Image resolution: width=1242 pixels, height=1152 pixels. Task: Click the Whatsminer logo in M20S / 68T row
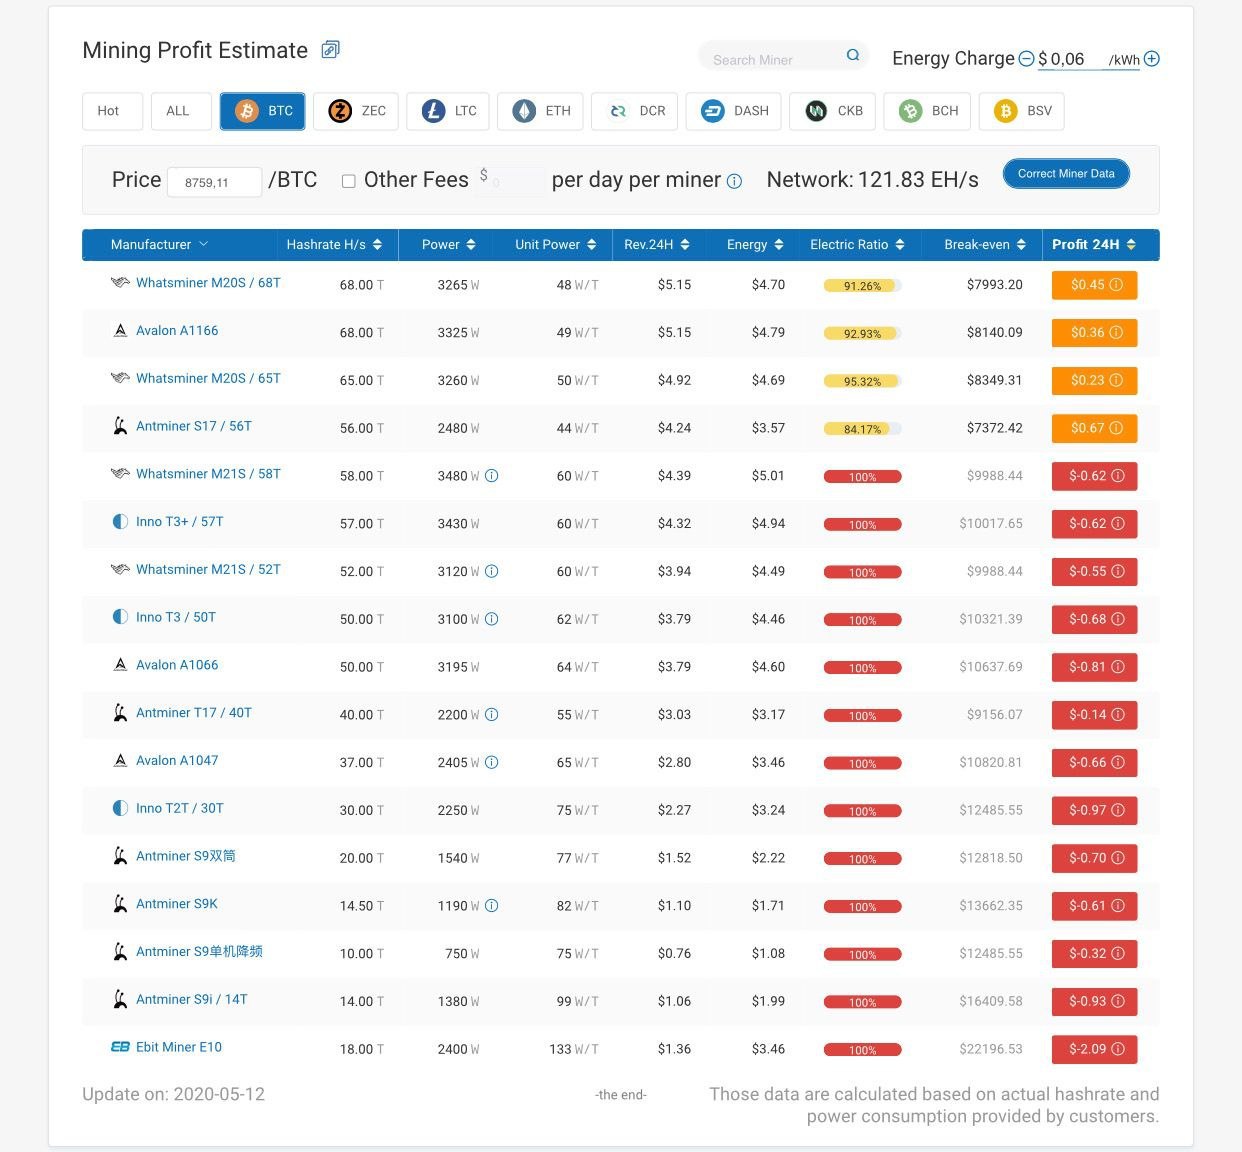[x=120, y=283]
